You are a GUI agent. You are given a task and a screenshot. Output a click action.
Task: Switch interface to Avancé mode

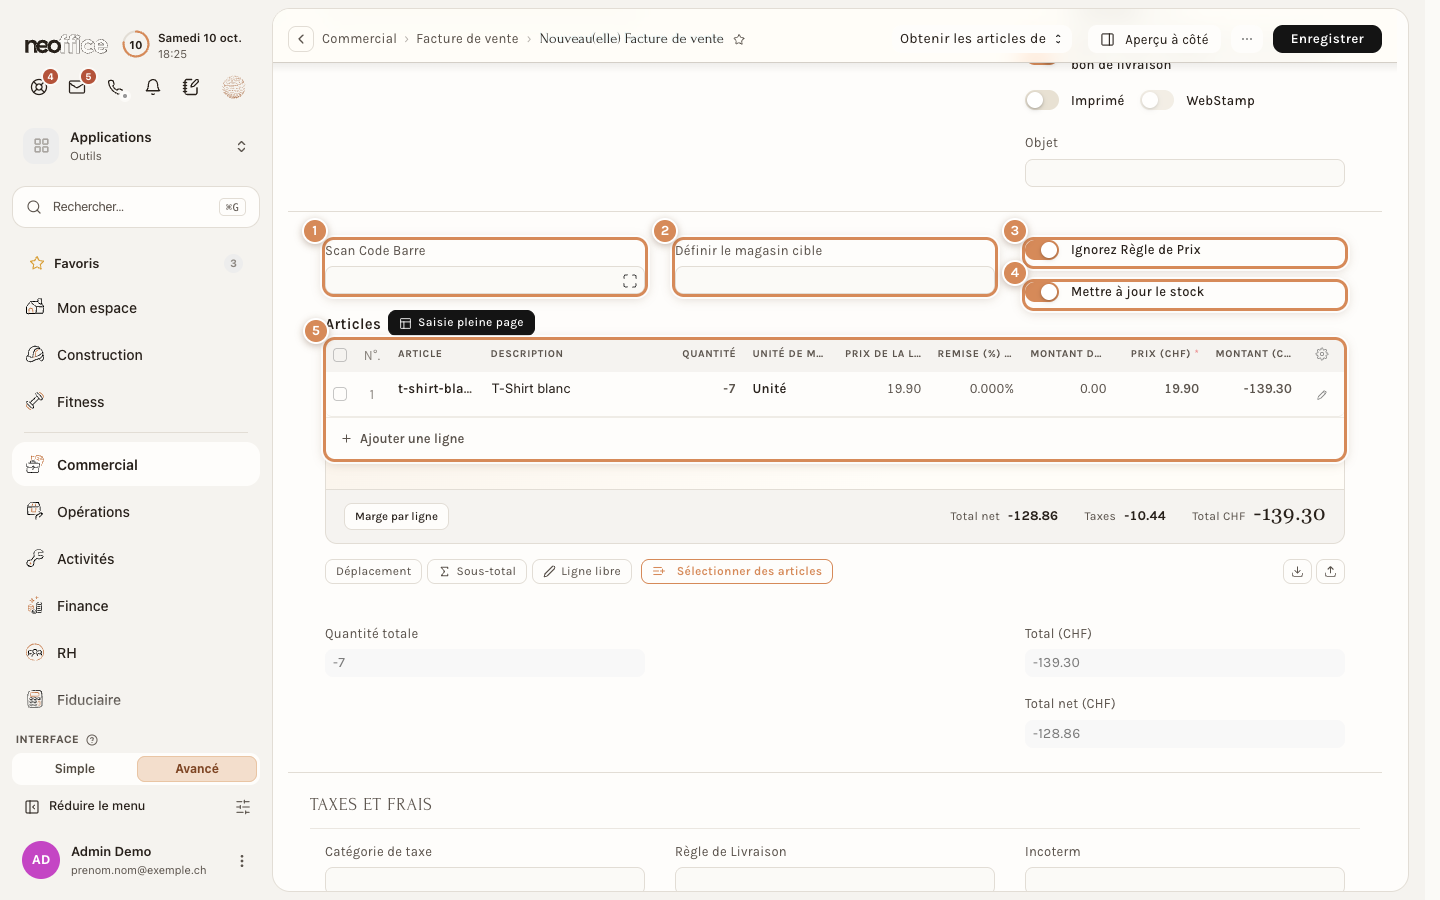(197, 769)
